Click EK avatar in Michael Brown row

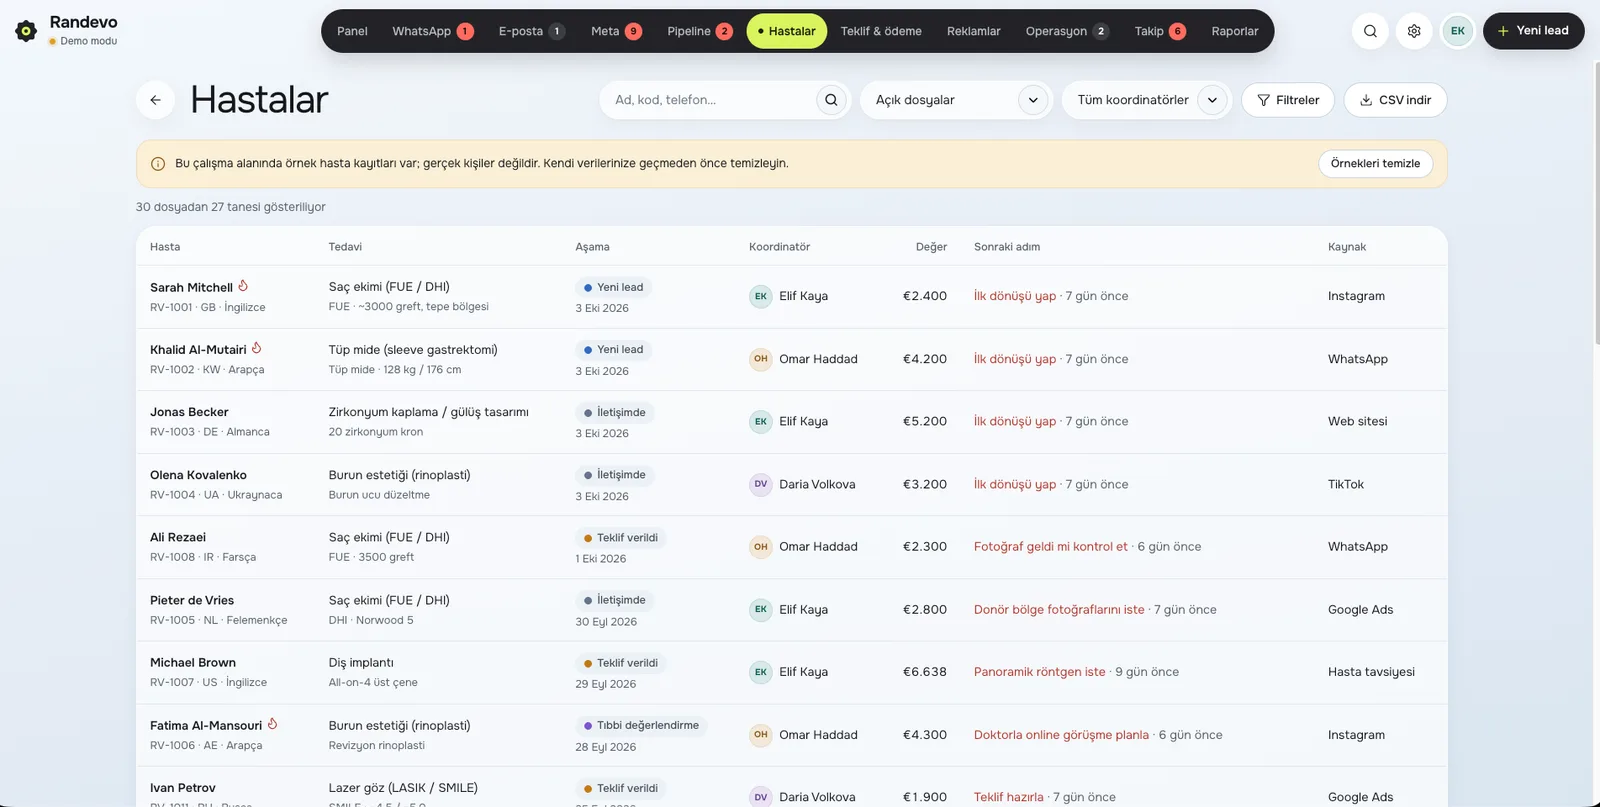[761, 672]
